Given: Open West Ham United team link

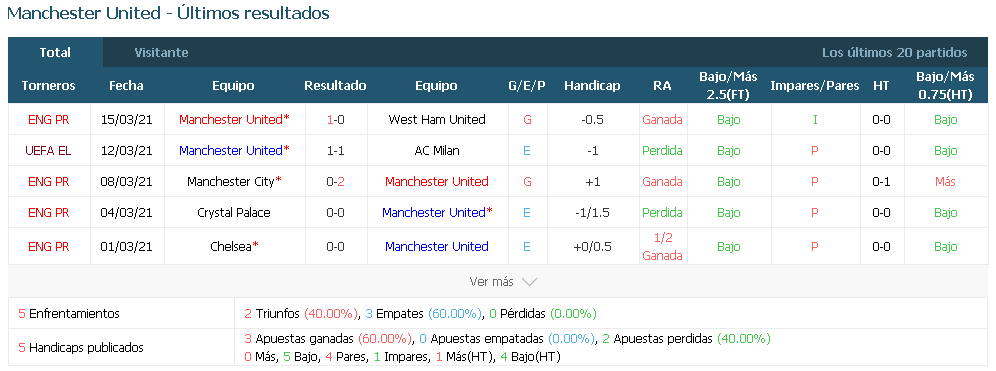Looking at the screenshot, I should point(437,119).
